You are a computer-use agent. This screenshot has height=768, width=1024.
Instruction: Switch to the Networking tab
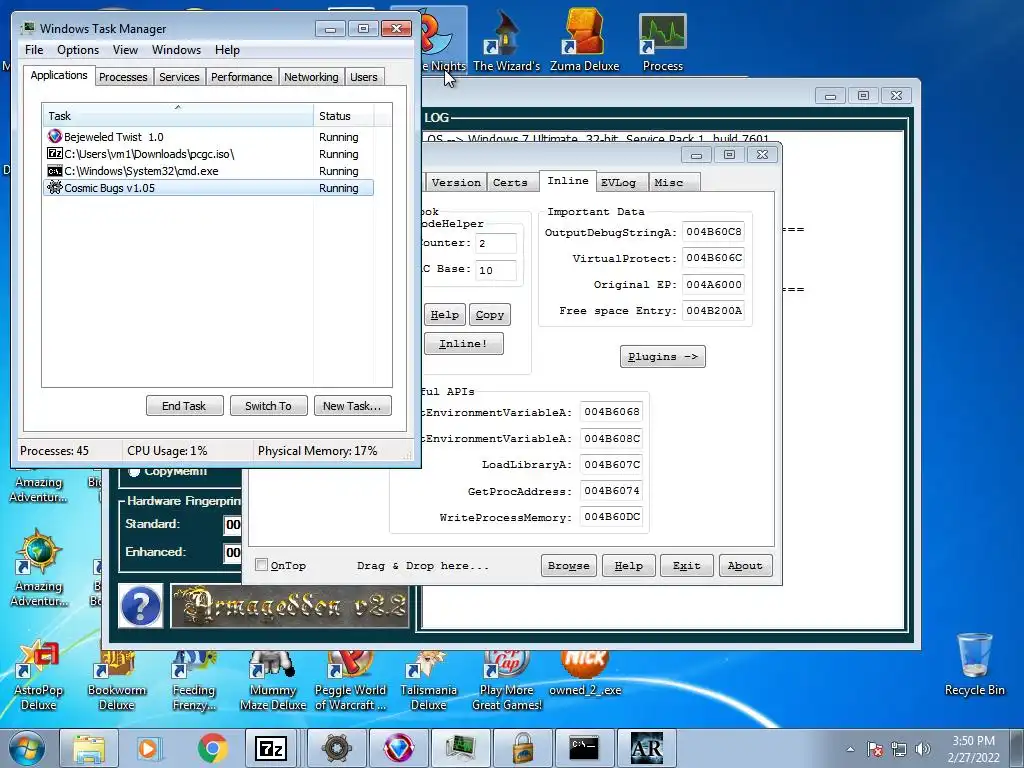pyautogui.click(x=311, y=77)
